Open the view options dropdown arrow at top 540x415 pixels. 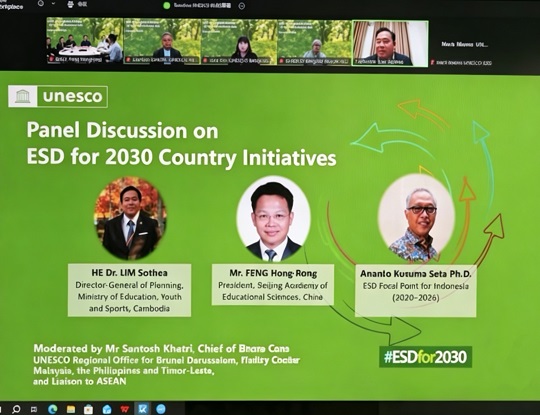coord(53,4)
